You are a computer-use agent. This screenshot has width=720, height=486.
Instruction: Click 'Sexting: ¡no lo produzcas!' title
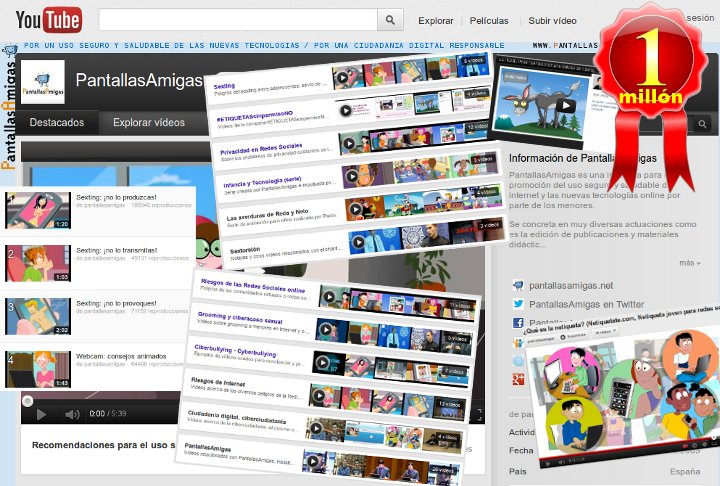(116, 198)
